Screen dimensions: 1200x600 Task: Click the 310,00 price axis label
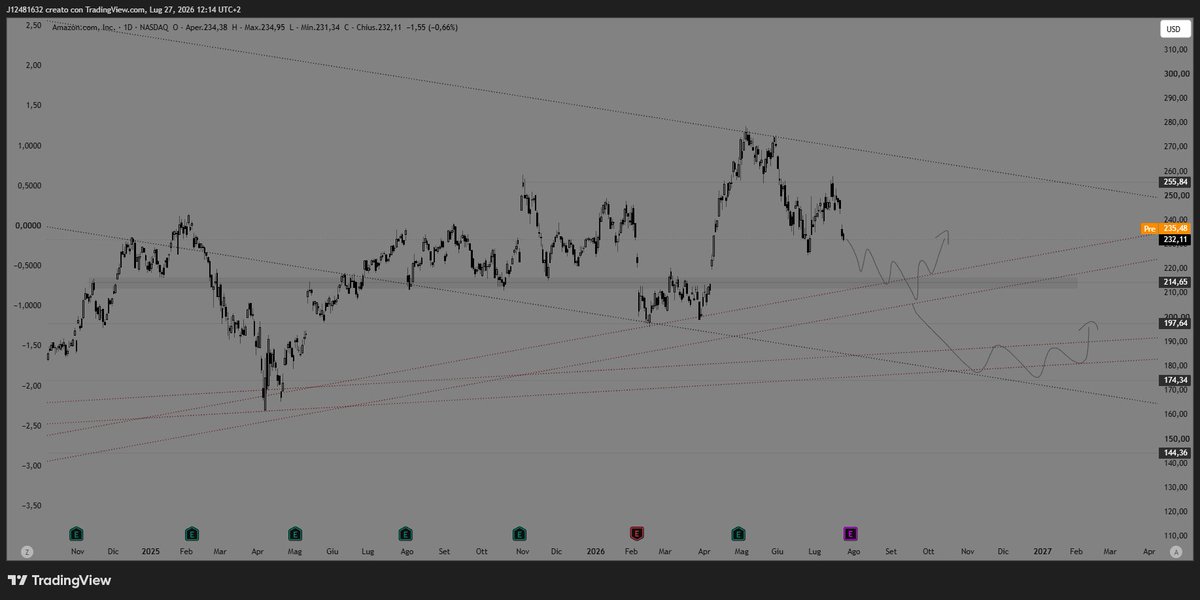pos(1174,49)
